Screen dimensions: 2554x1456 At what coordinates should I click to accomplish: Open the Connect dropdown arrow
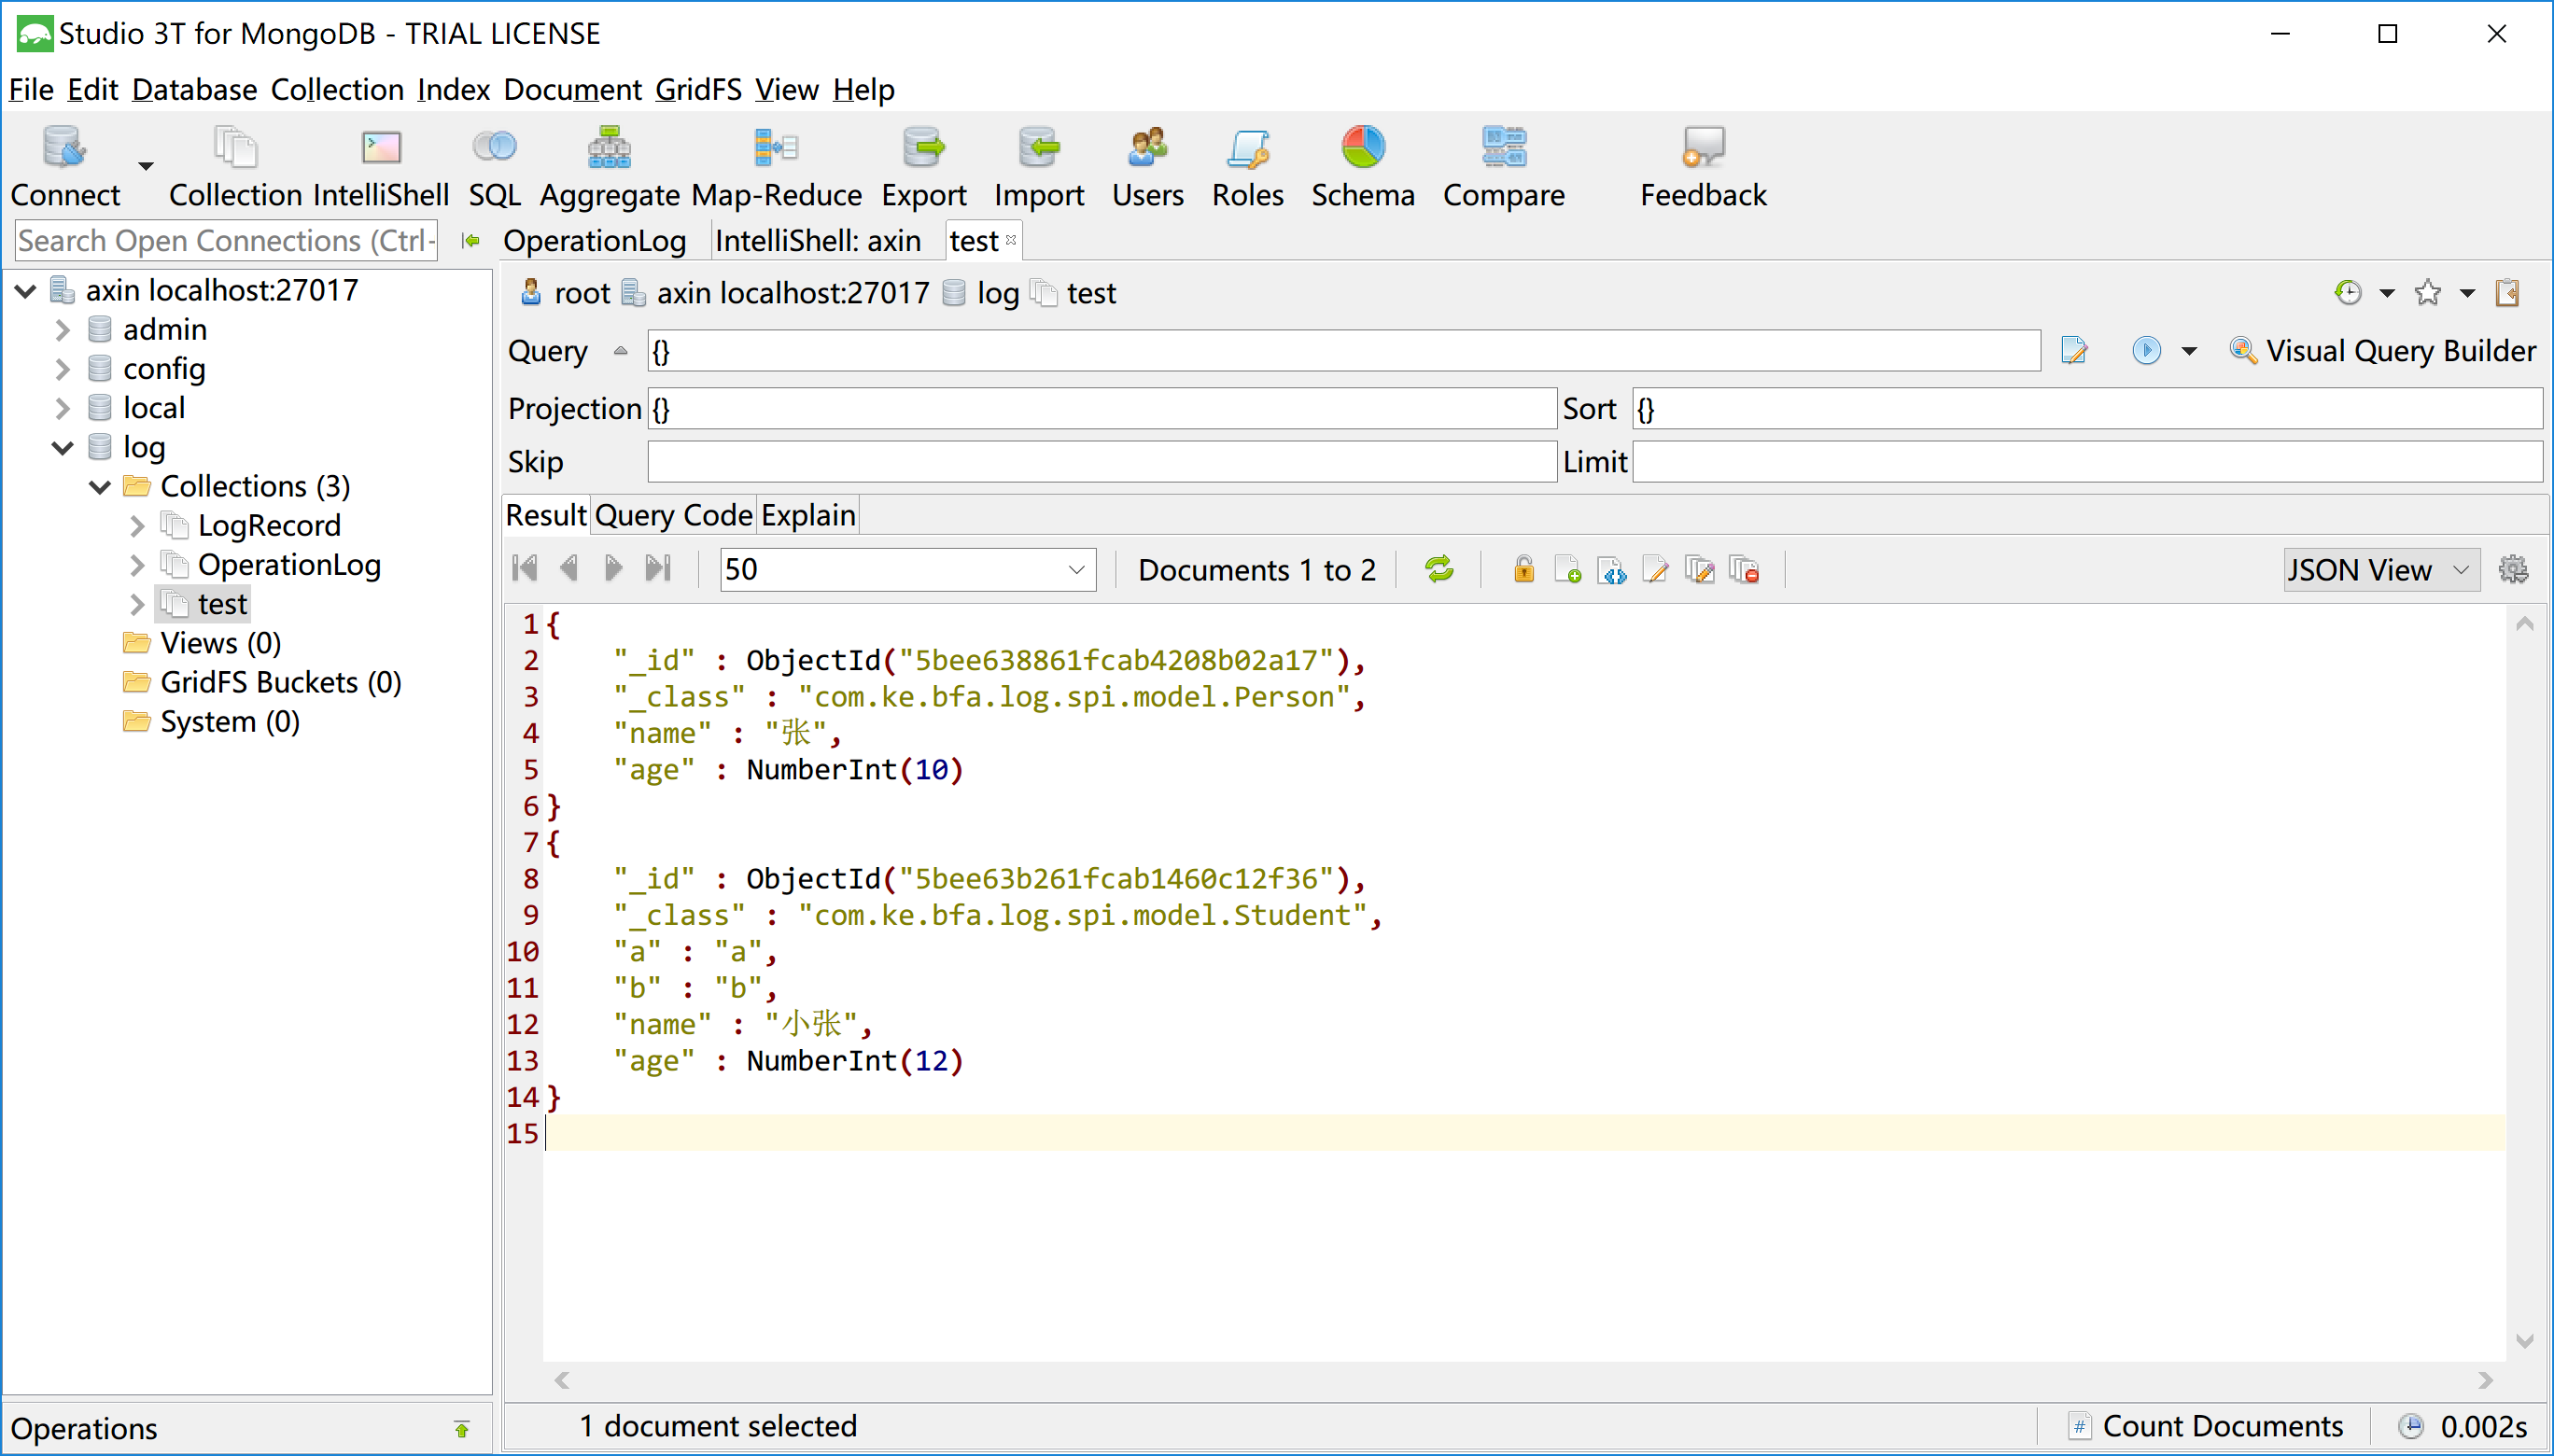click(146, 166)
